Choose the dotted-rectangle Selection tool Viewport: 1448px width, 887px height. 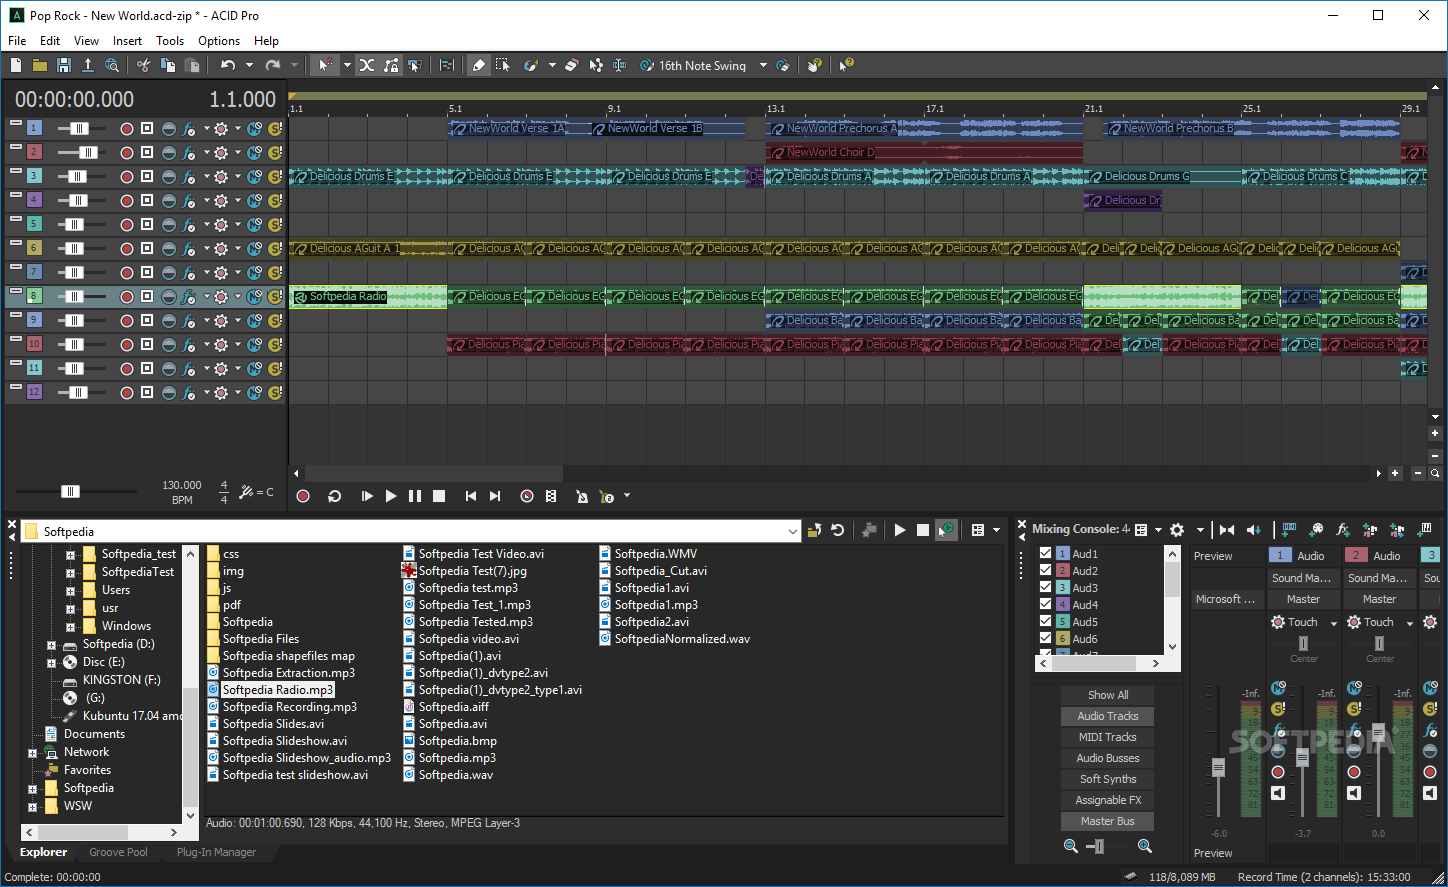point(503,65)
